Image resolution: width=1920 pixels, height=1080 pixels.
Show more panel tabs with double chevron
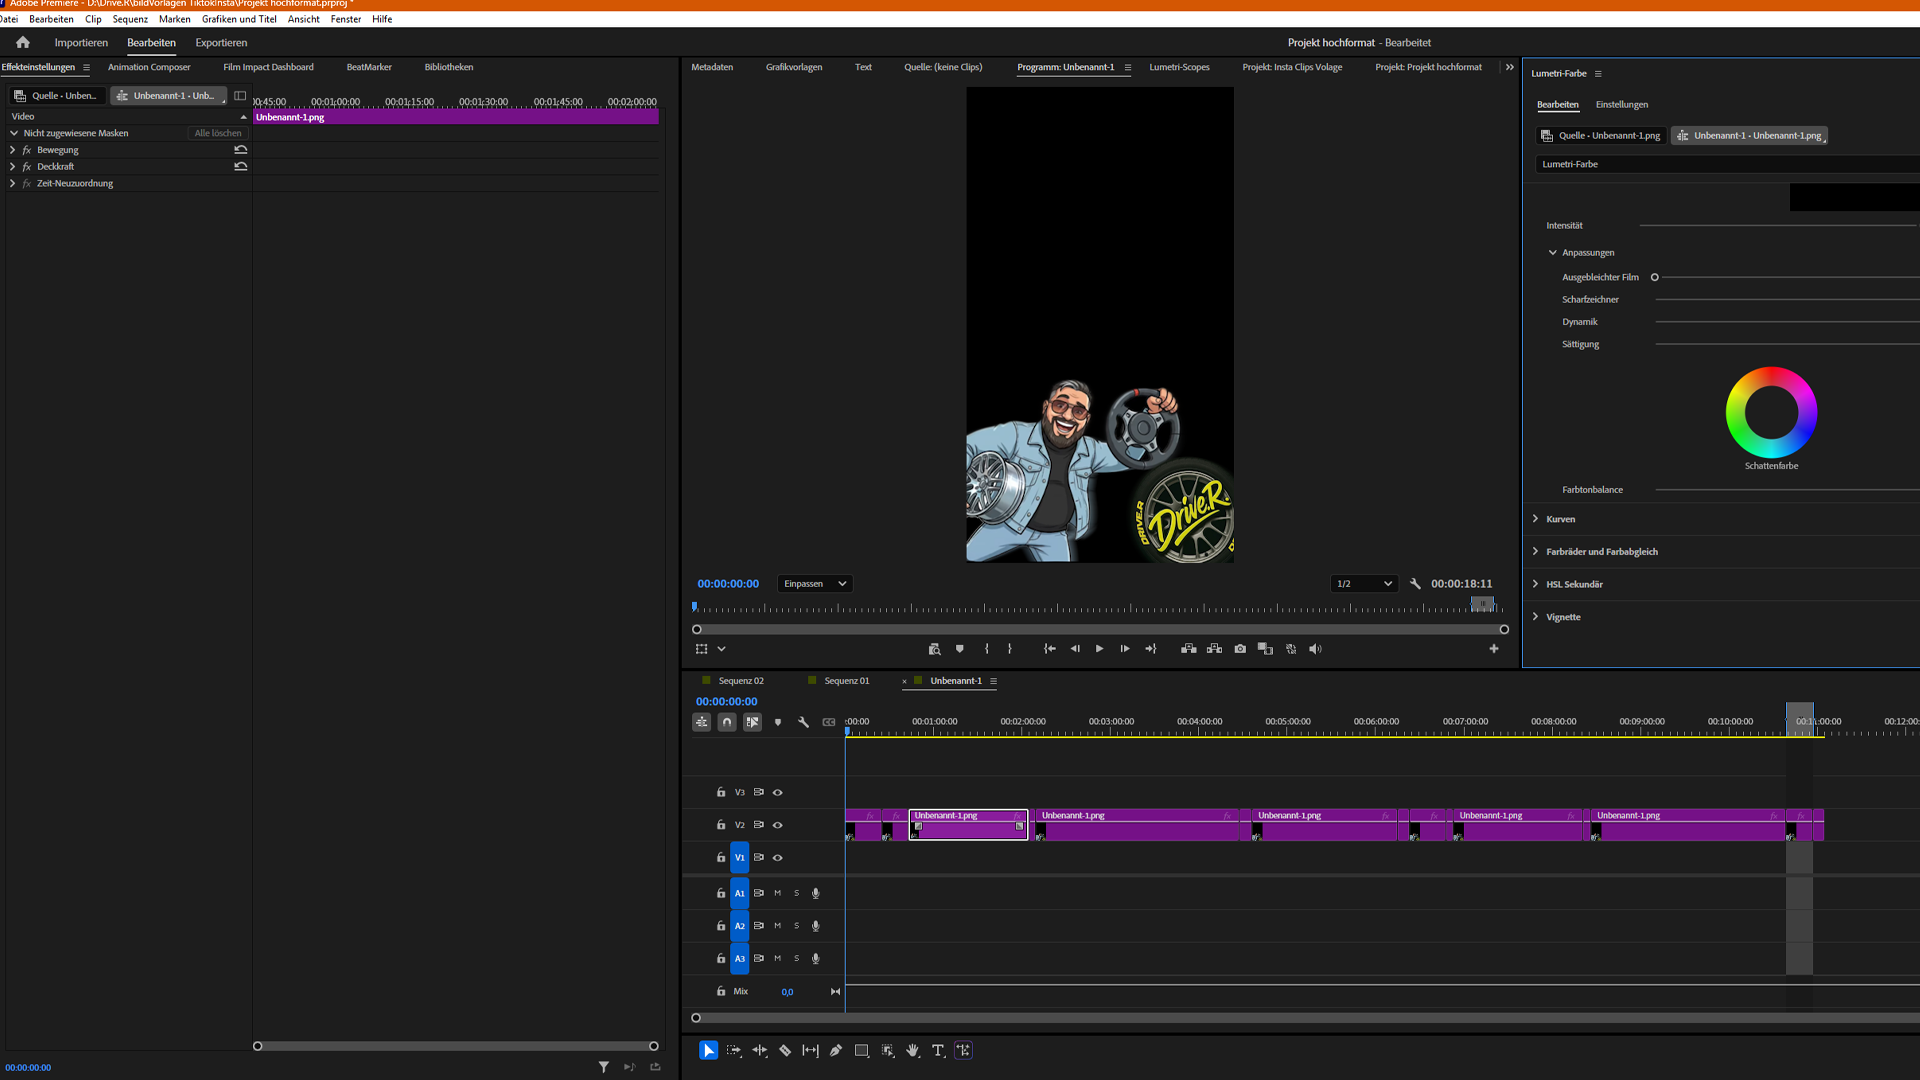pyautogui.click(x=1510, y=67)
